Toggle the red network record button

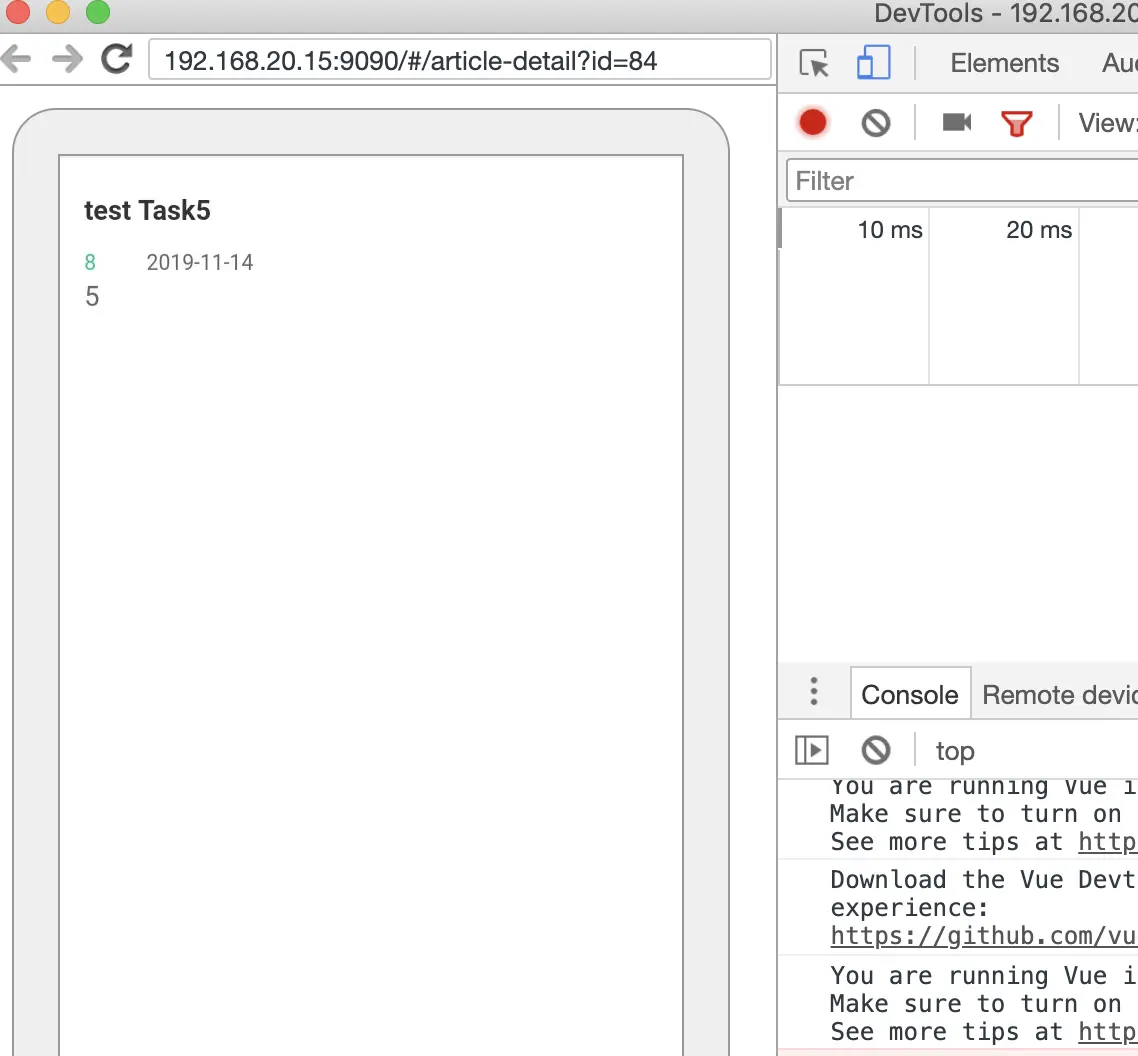pyautogui.click(x=813, y=123)
